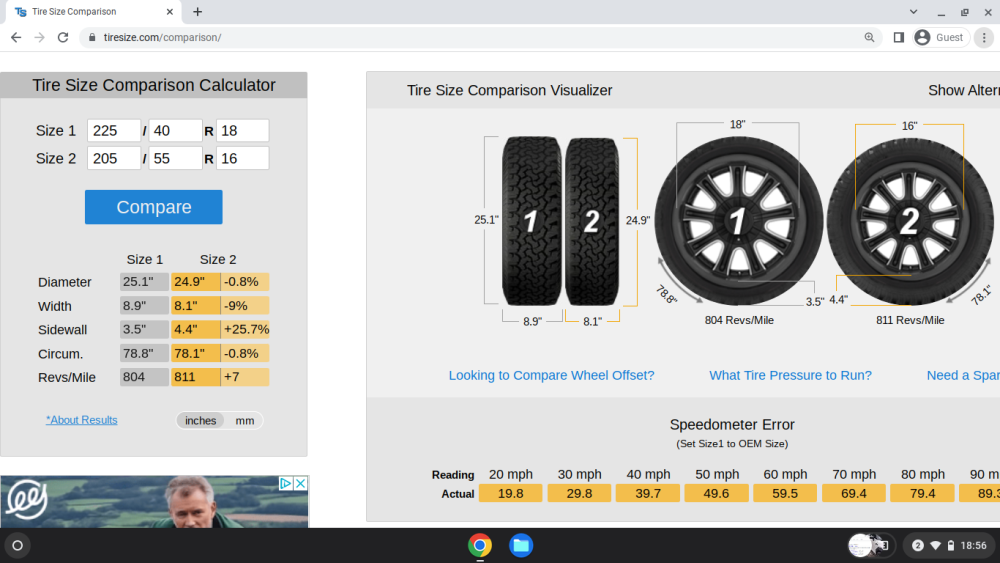Click wheel 2 side-view image
The image size is (1000, 563).
pyautogui.click(x=910, y=221)
